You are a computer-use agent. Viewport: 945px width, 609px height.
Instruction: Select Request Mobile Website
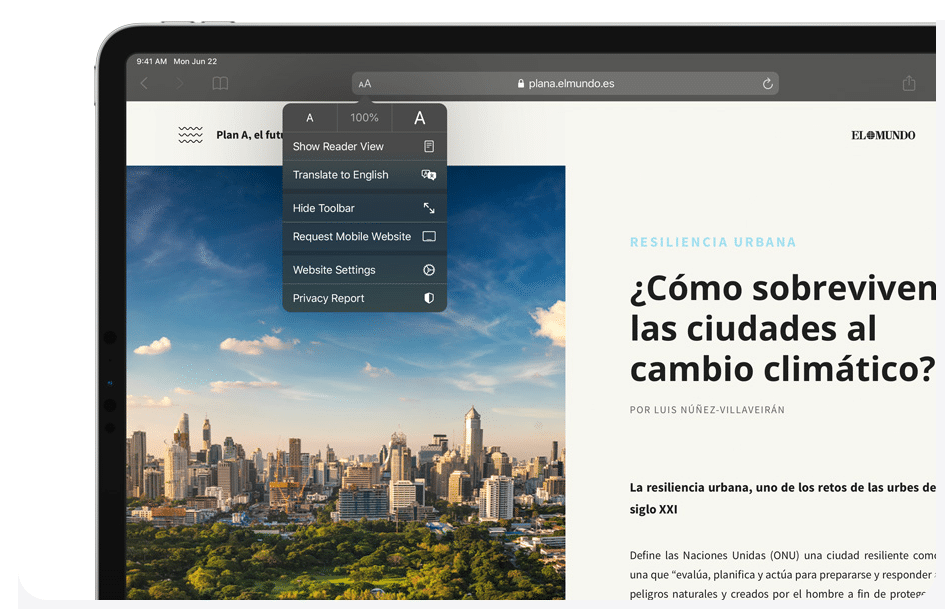[351, 237]
